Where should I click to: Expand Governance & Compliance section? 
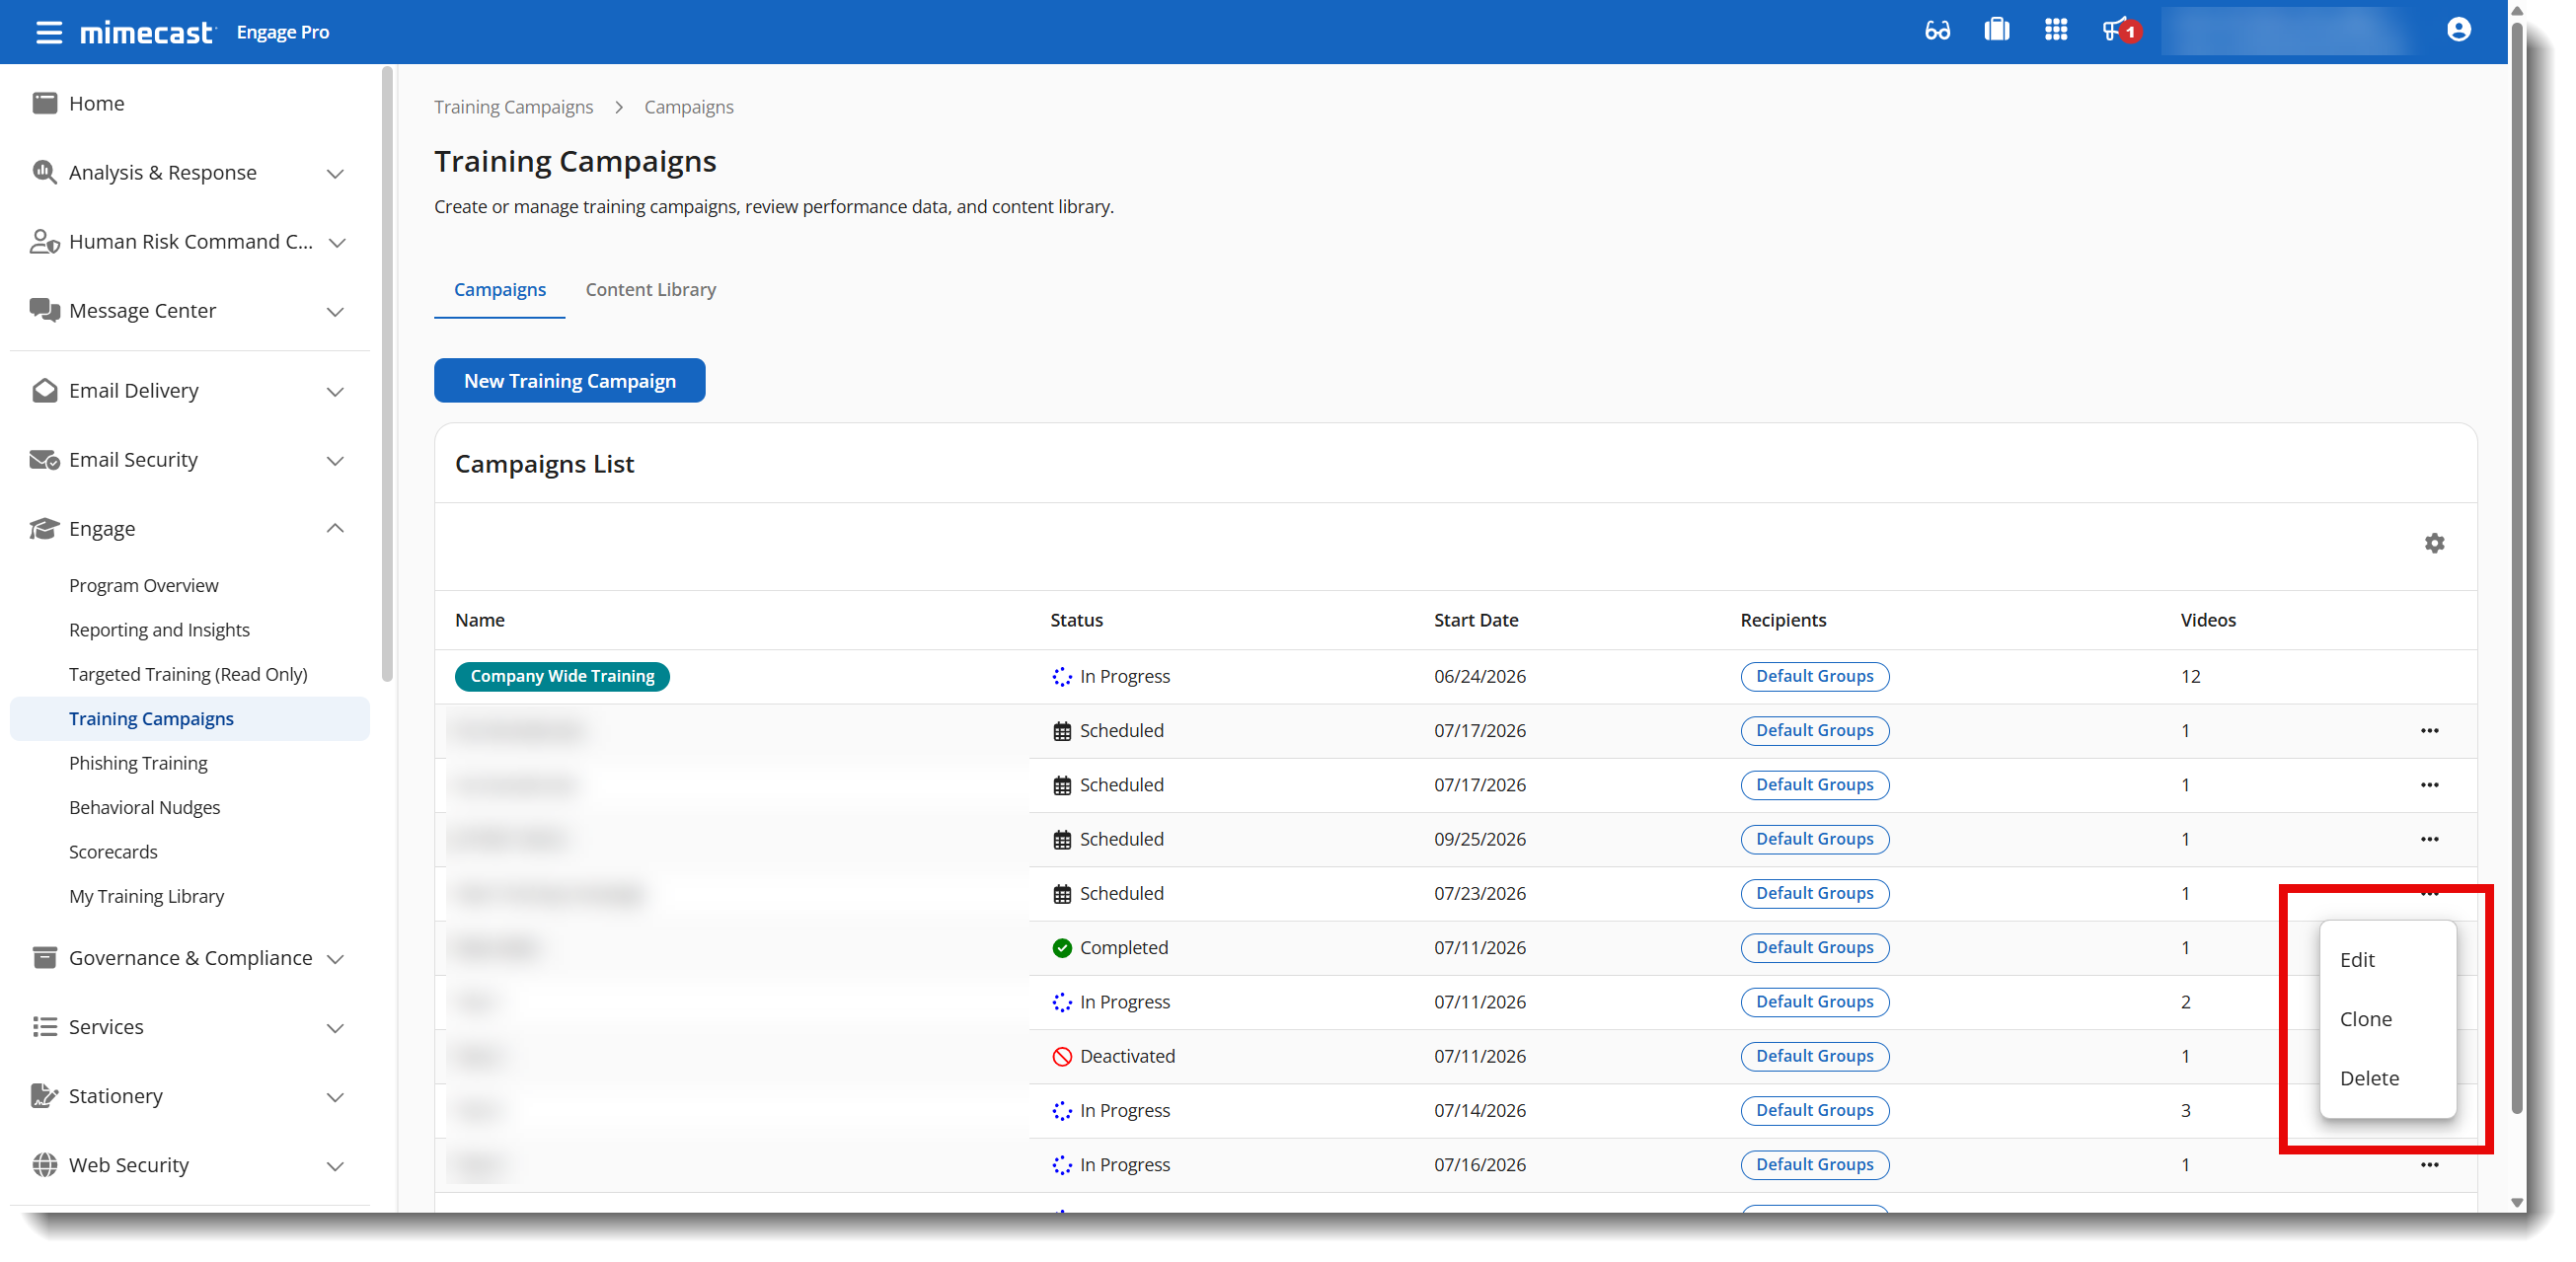tap(335, 959)
